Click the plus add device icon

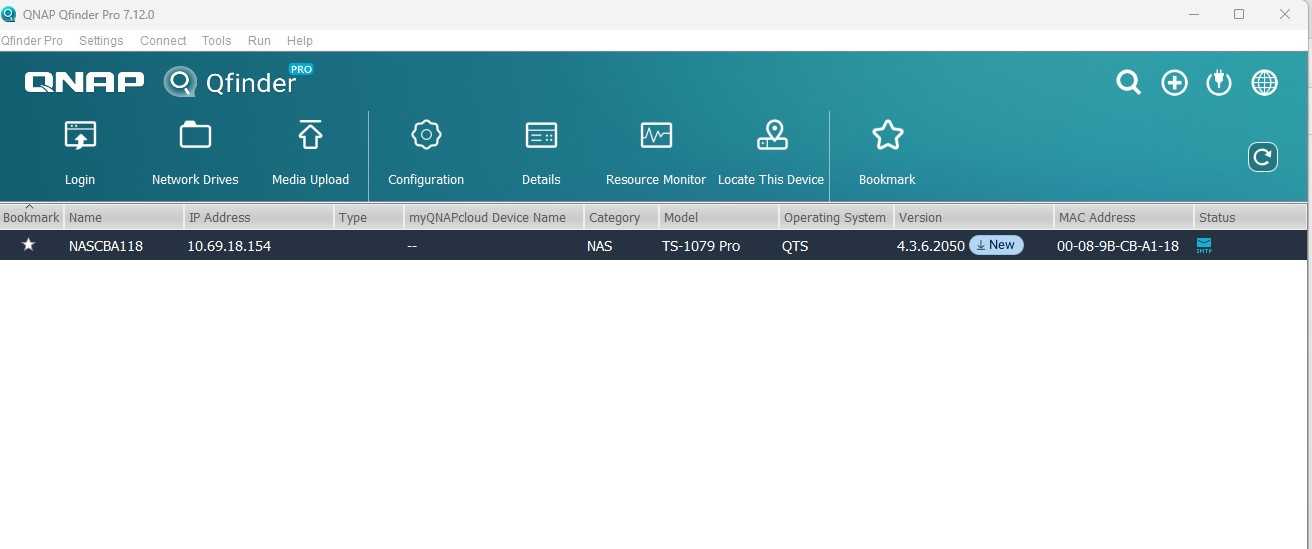tap(1174, 83)
